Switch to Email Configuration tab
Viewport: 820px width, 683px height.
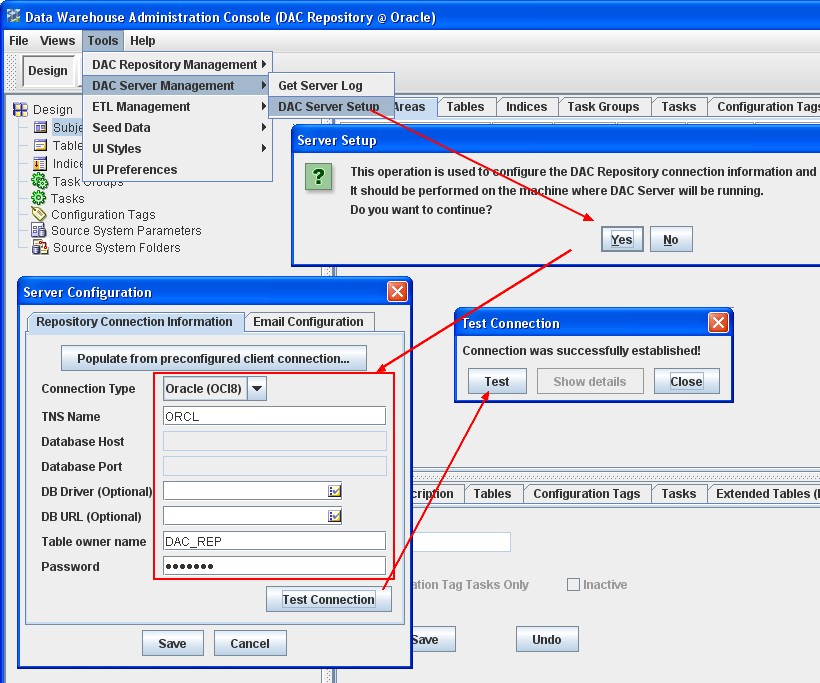[x=309, y=322]
